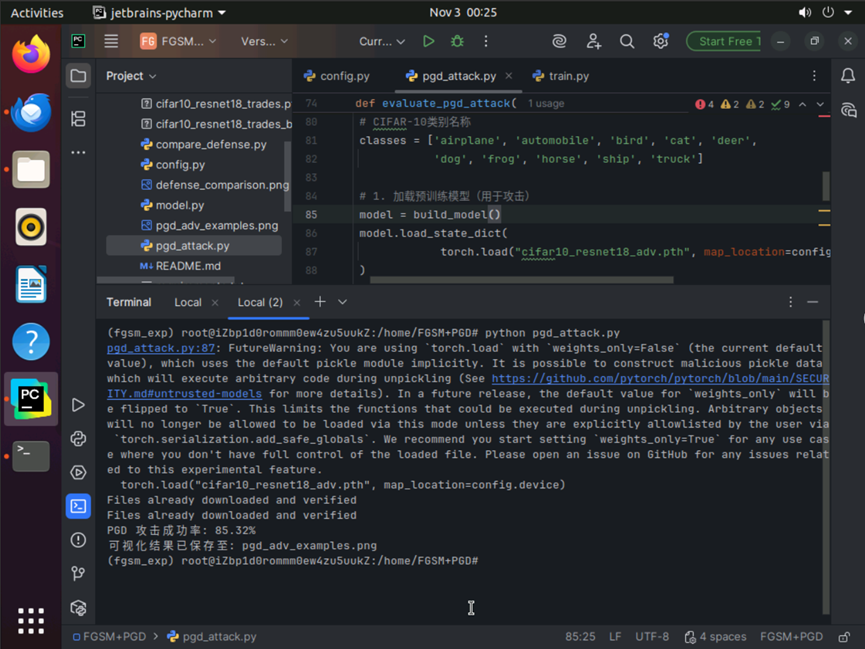Open Search Everywhere magnifier icon

[627, 41]
